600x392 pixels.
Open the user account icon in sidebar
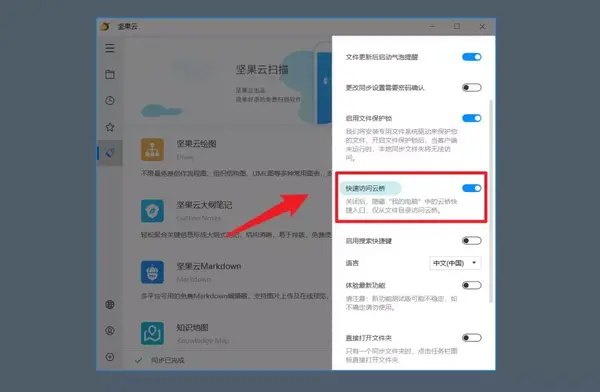coord(110,330)
